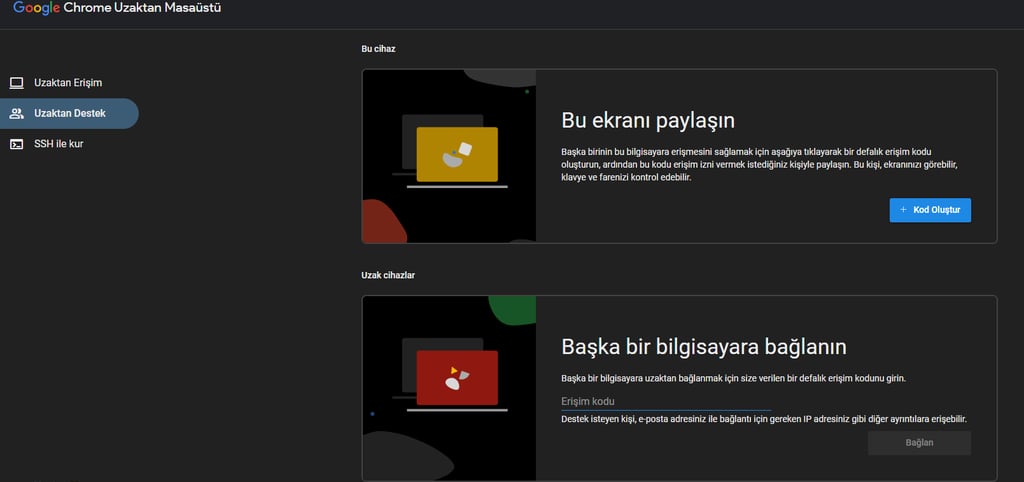Viewport: 1024px width, 482px height.
Task: Click the Başka bir bilgisayara bağlanın heading
Action: [x=704, y=347]
